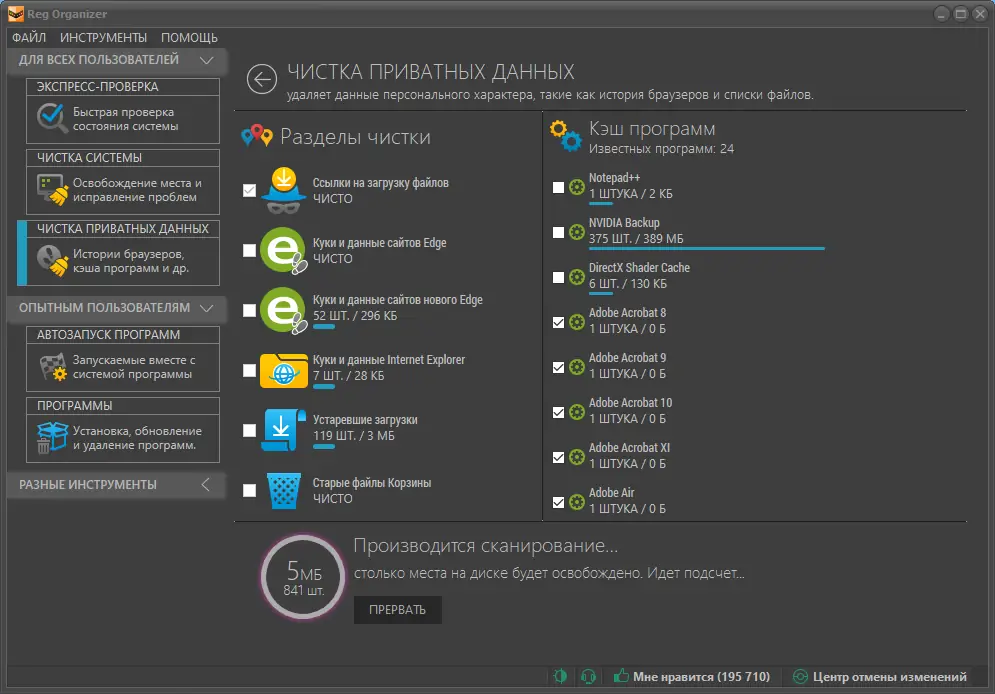995x694 pixels.
Task: Click the cleanup sections map pins icon
Action: coord(257,135)
